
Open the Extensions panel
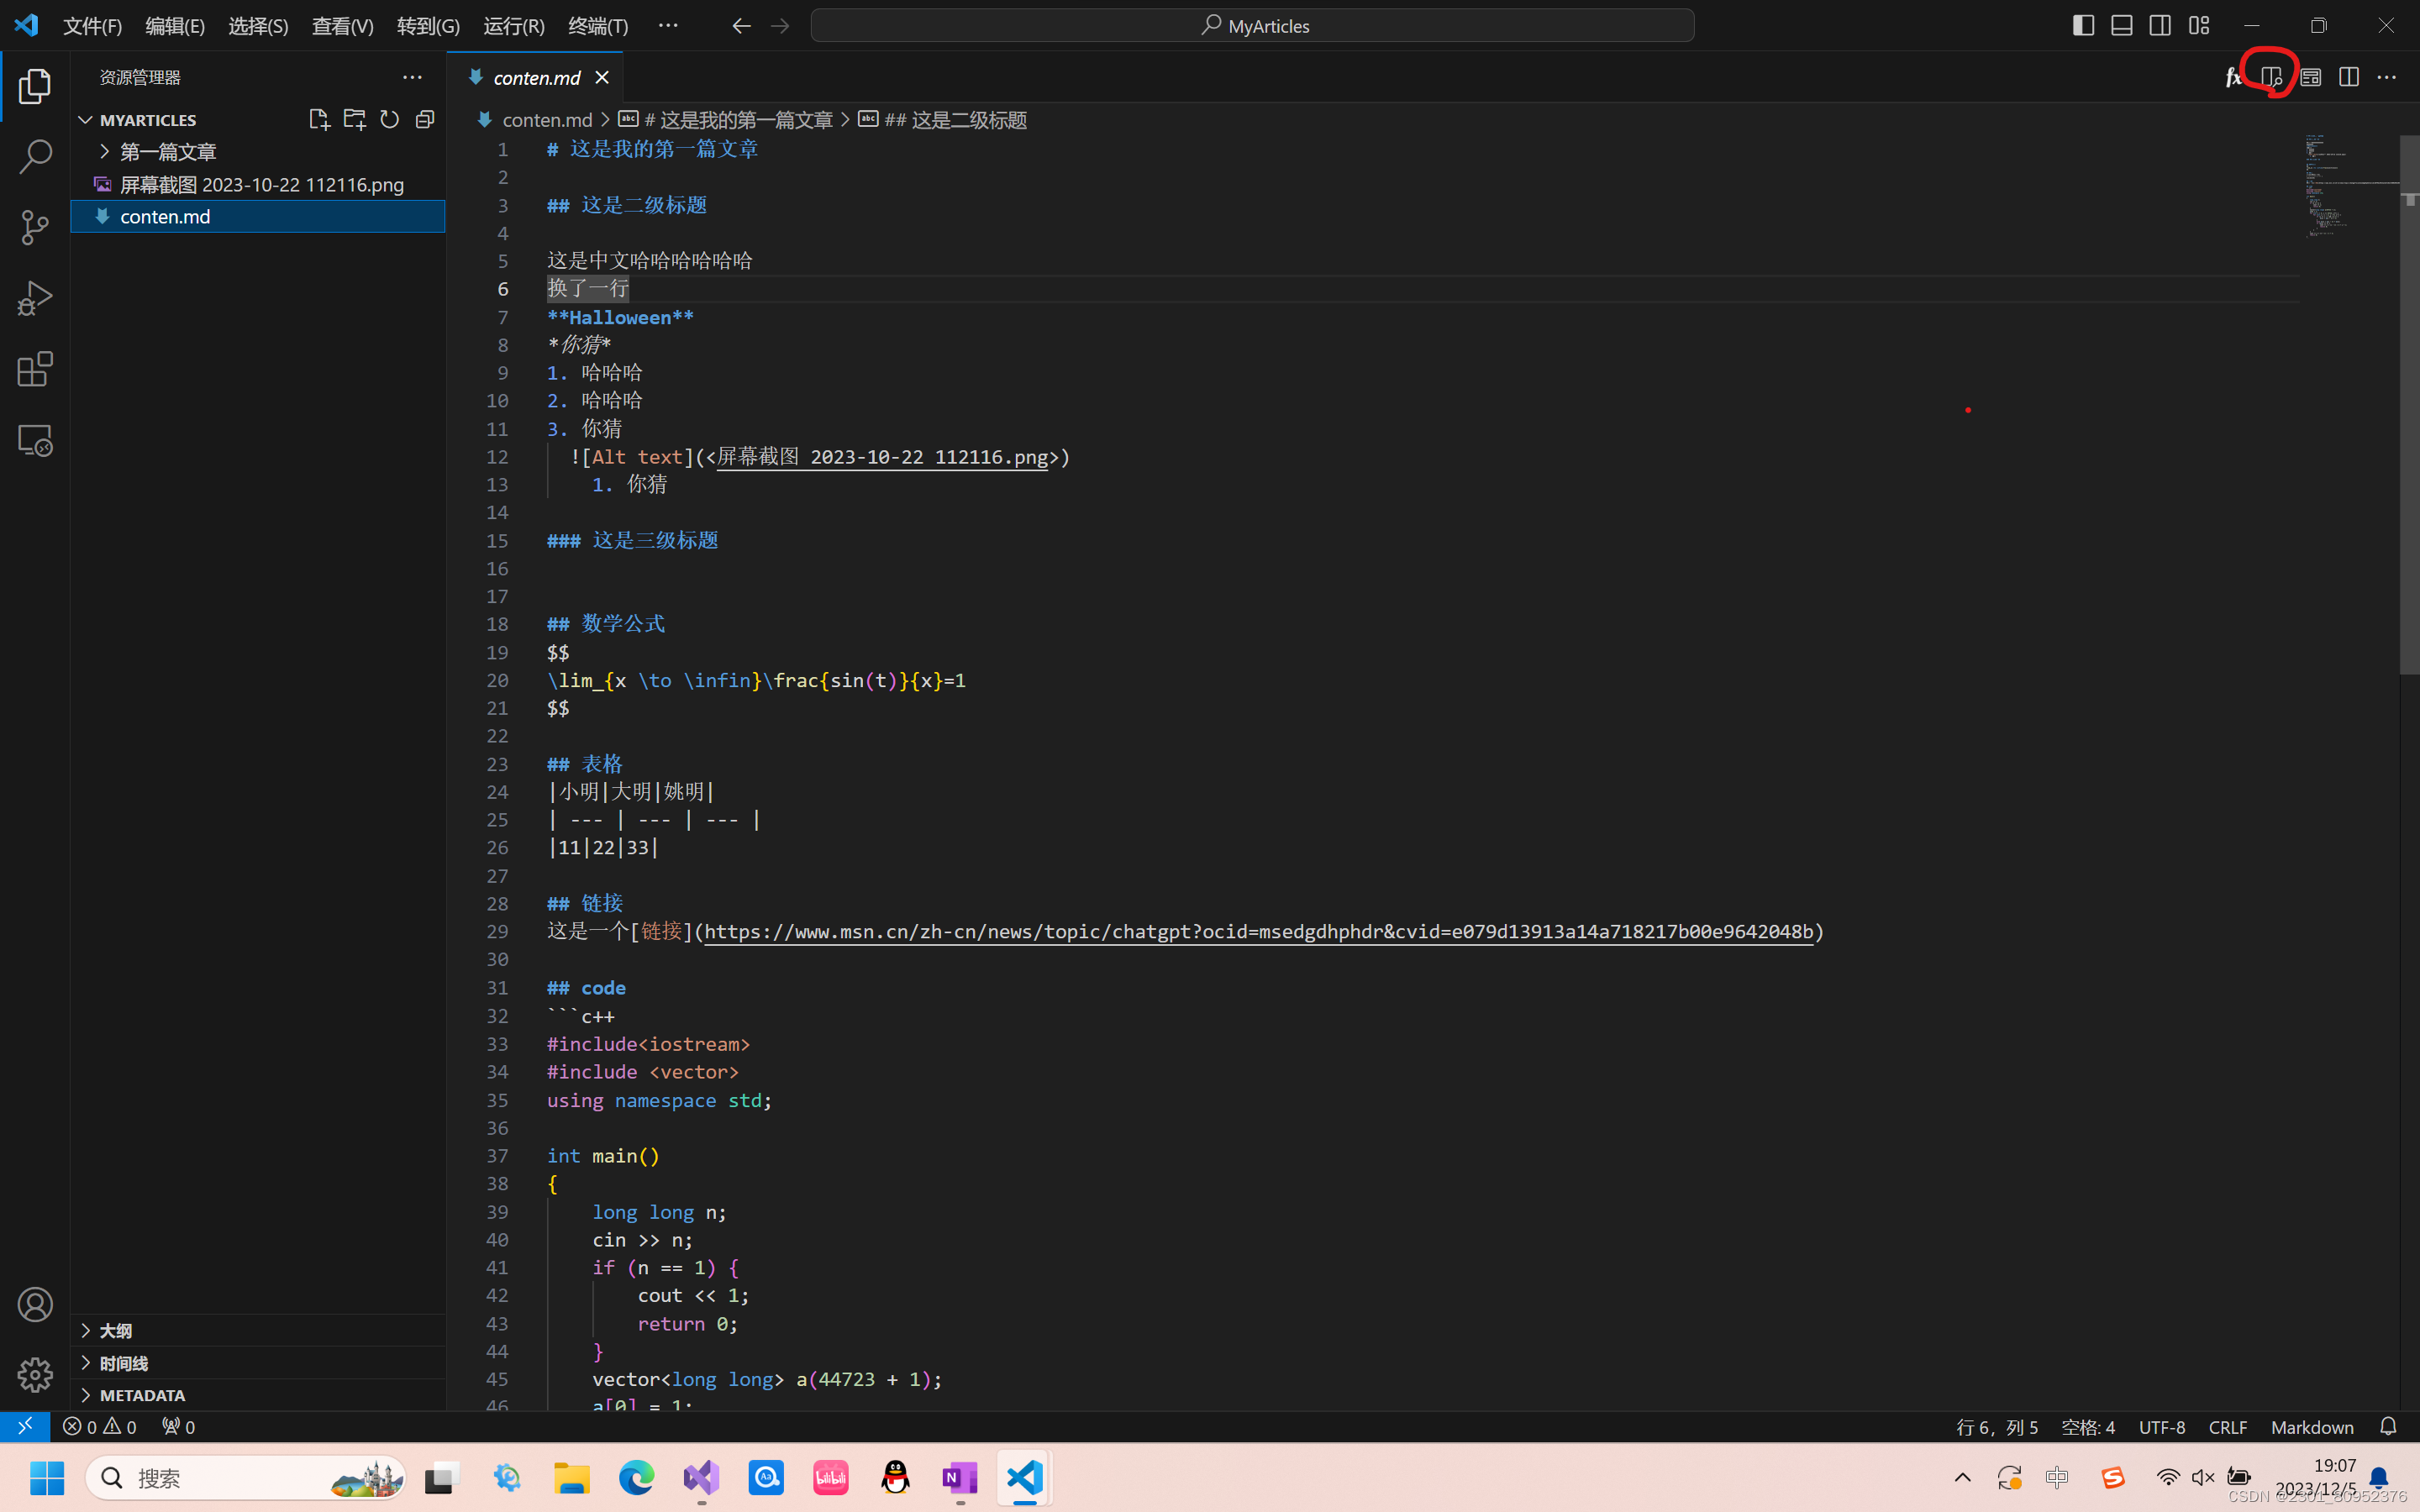(x=36, y=369)
